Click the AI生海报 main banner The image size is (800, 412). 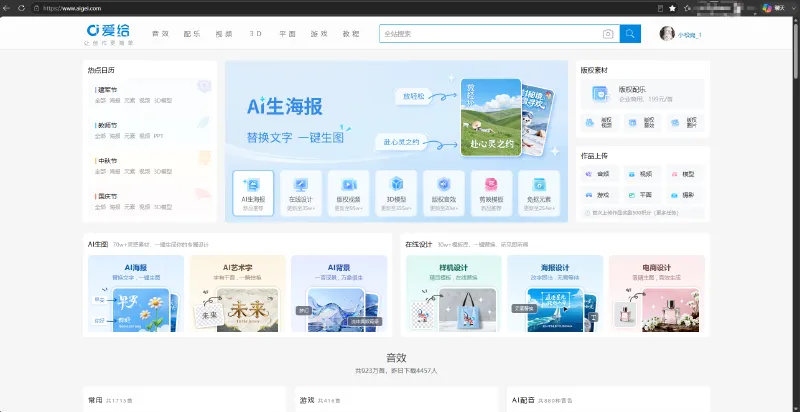(x=396, y=115)
